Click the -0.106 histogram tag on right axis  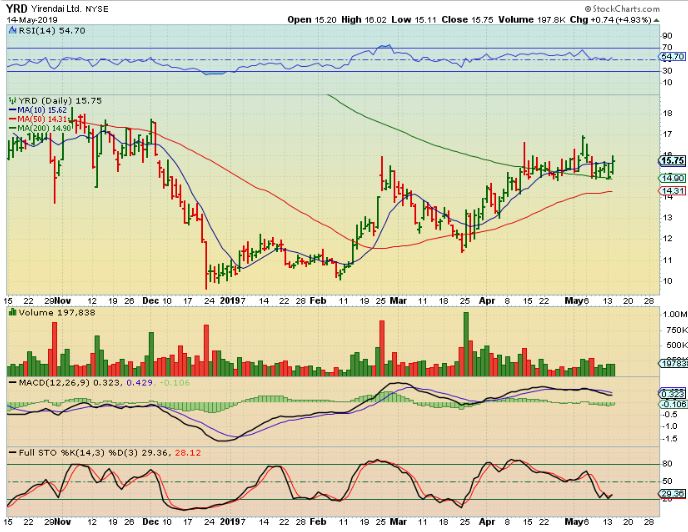tap(673, 404)
